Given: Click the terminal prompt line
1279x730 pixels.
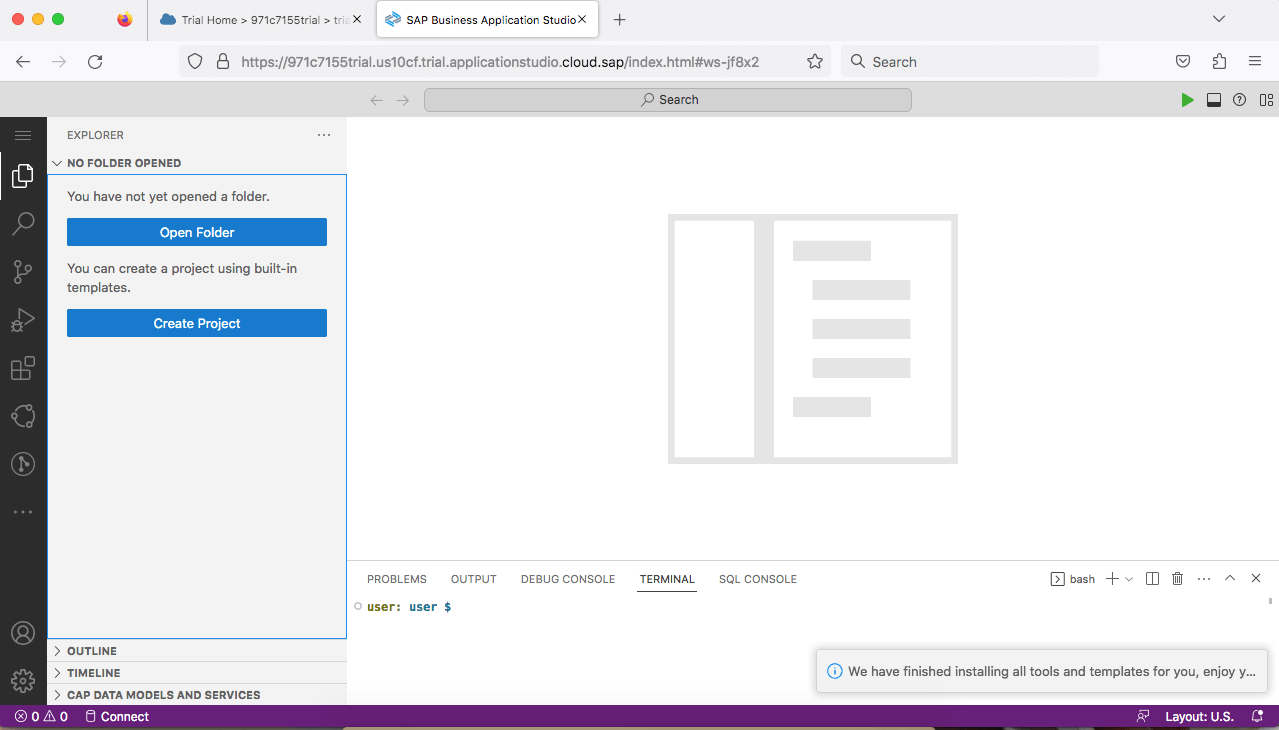Looking at the screenshot, I should pos(409,607).
